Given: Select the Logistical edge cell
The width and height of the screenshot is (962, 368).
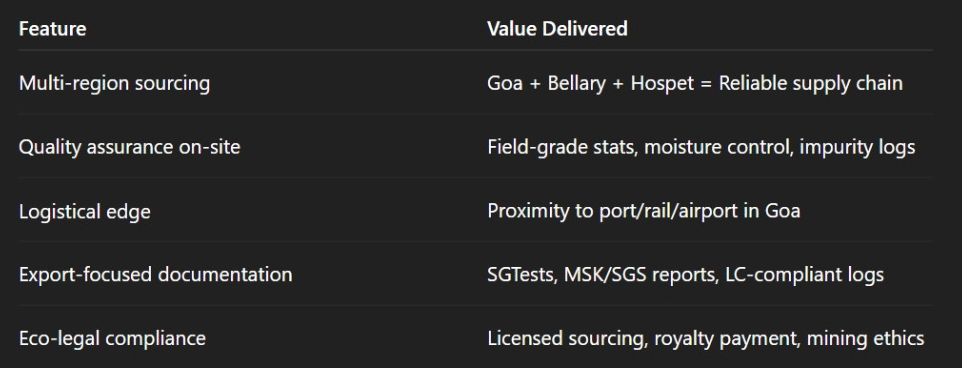Looking at the screenshot, I should point(85,212).
